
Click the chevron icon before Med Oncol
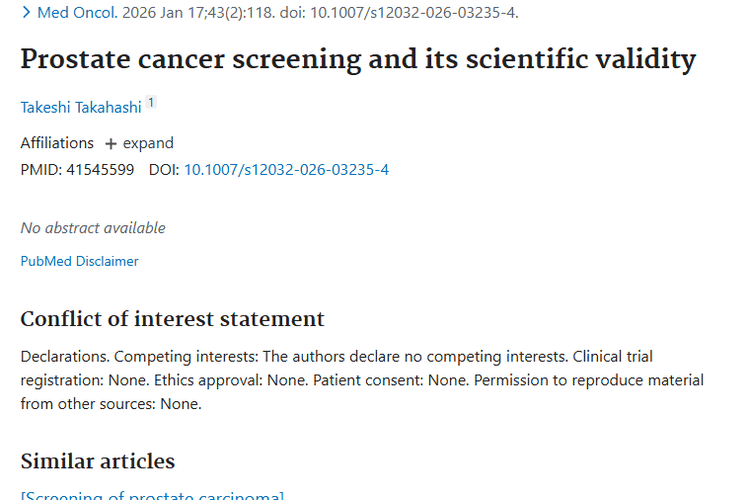coord(26,13)
